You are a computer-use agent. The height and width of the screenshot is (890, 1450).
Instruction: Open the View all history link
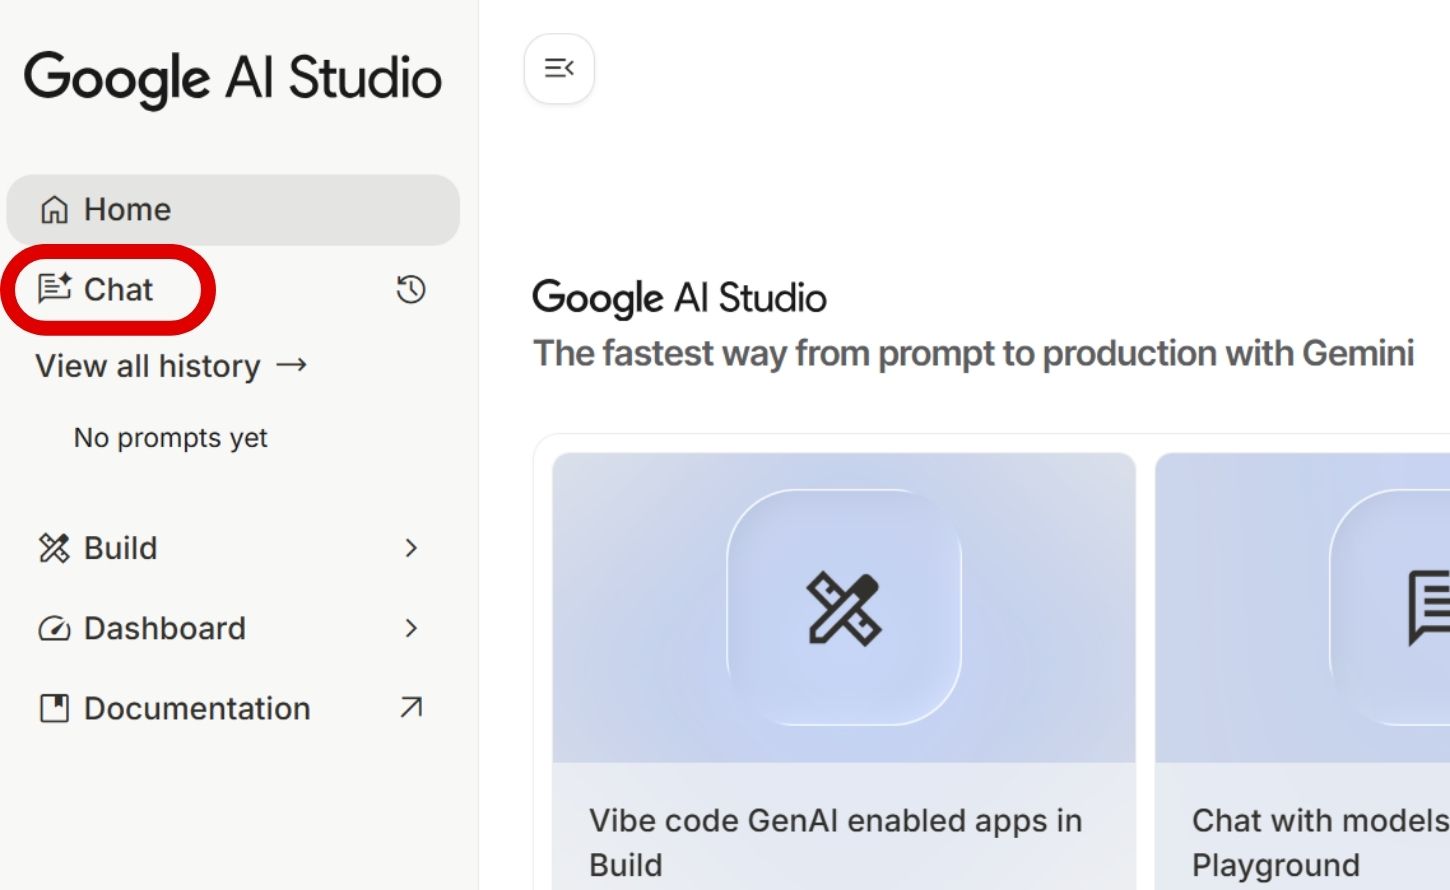148,366
